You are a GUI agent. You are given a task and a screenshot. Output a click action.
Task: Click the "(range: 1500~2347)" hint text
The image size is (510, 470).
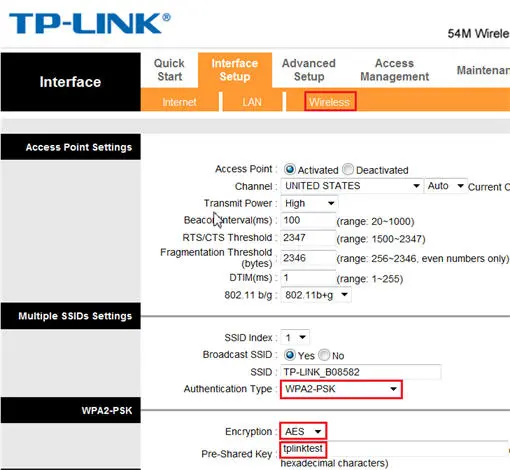381,239
